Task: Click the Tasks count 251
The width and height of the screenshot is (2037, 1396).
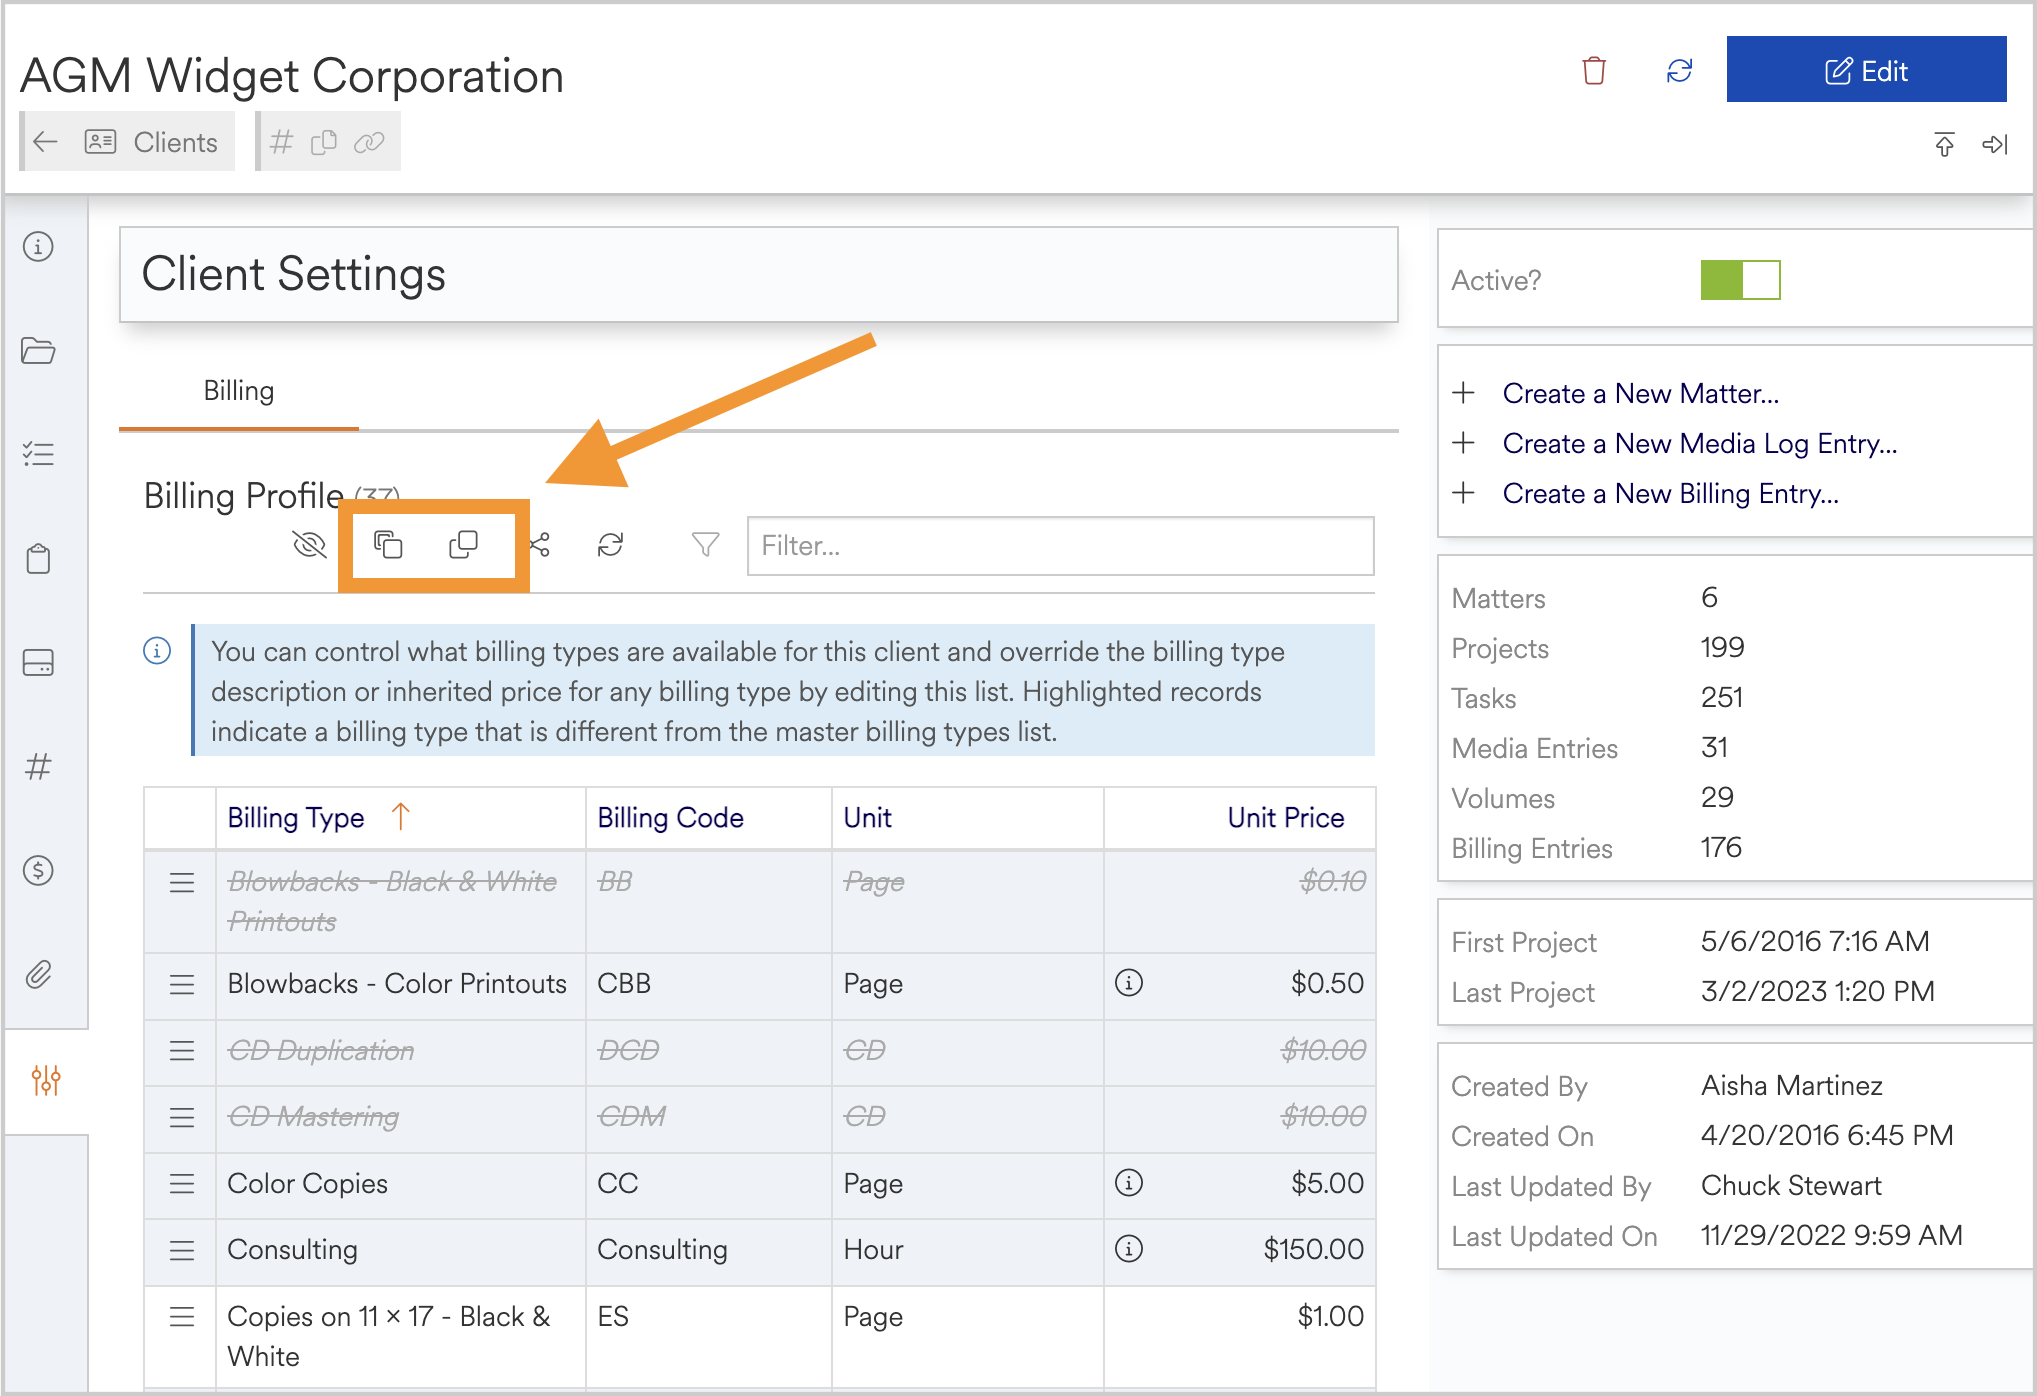Action: pyautogui.click(x=1722, y=698)
